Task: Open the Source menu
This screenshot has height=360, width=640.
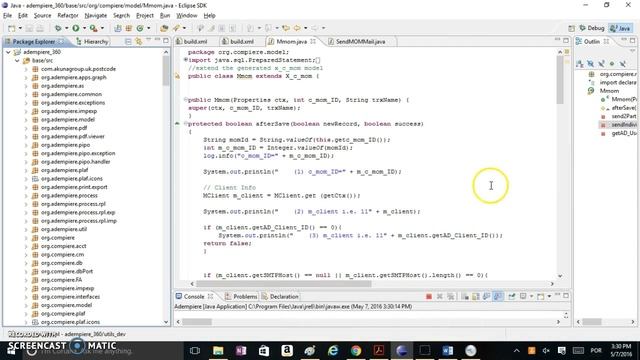Action: tap(42, 16)
